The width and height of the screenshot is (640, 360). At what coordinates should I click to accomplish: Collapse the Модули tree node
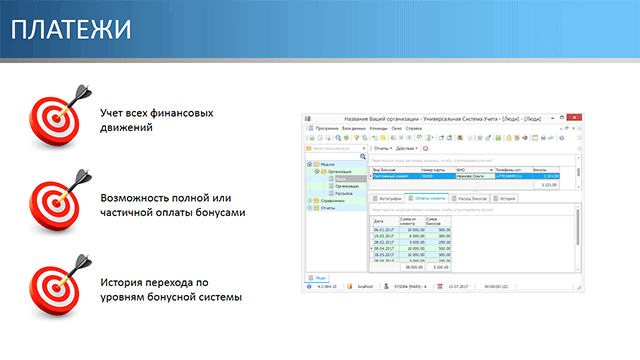309,164
